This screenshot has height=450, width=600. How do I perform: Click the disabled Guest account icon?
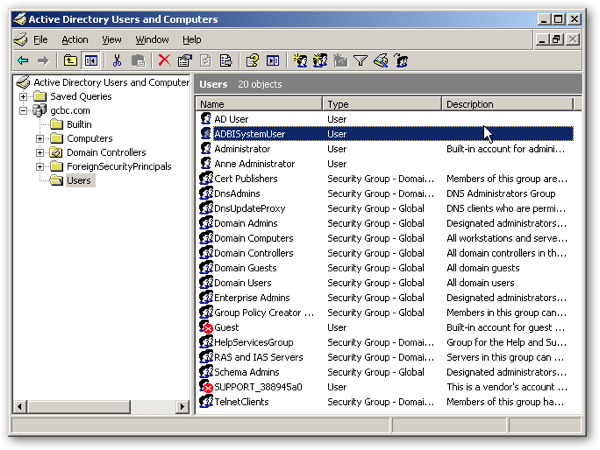206,327
